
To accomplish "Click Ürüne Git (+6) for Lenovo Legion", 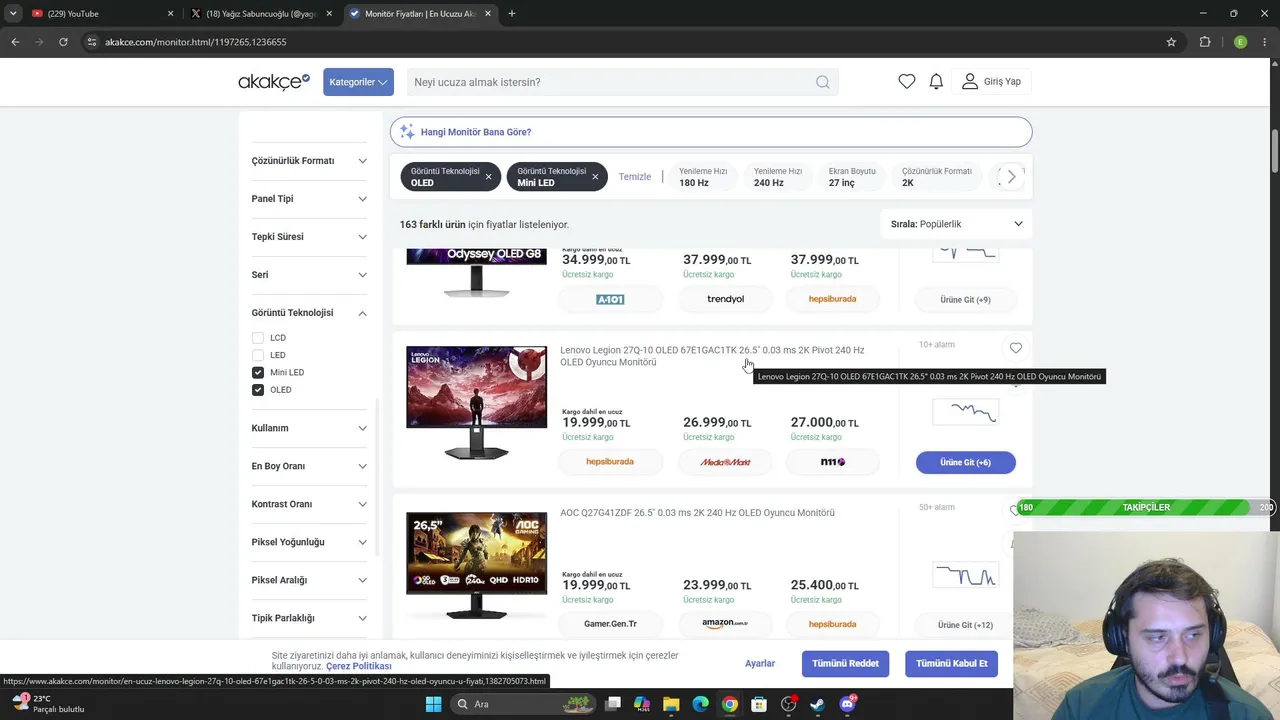I will tap(966, 462).
